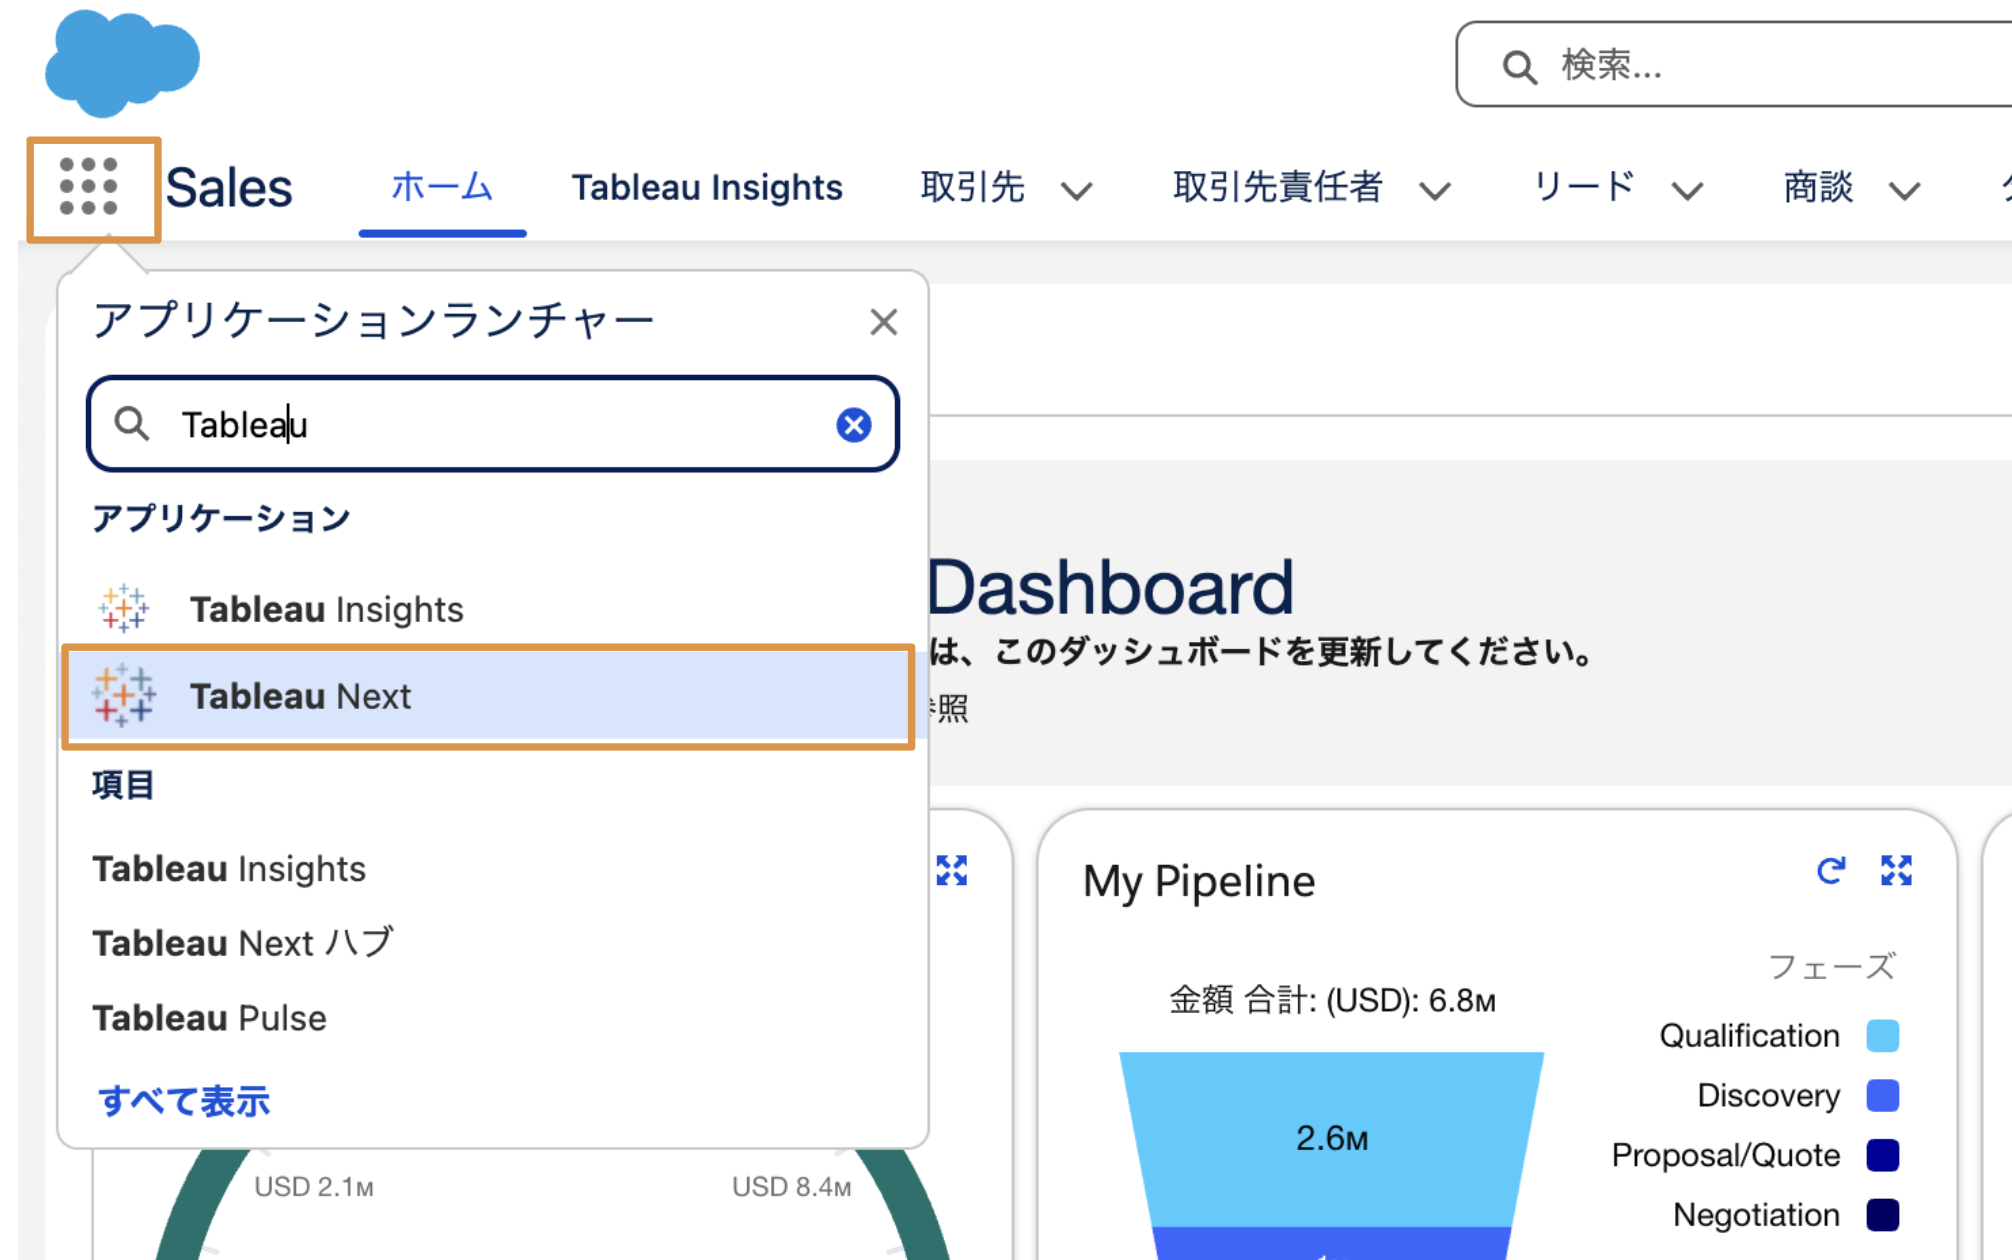
Task: Refresh the My Pipeline chart
Action: pyautogui.click(x=1830, y=871)
